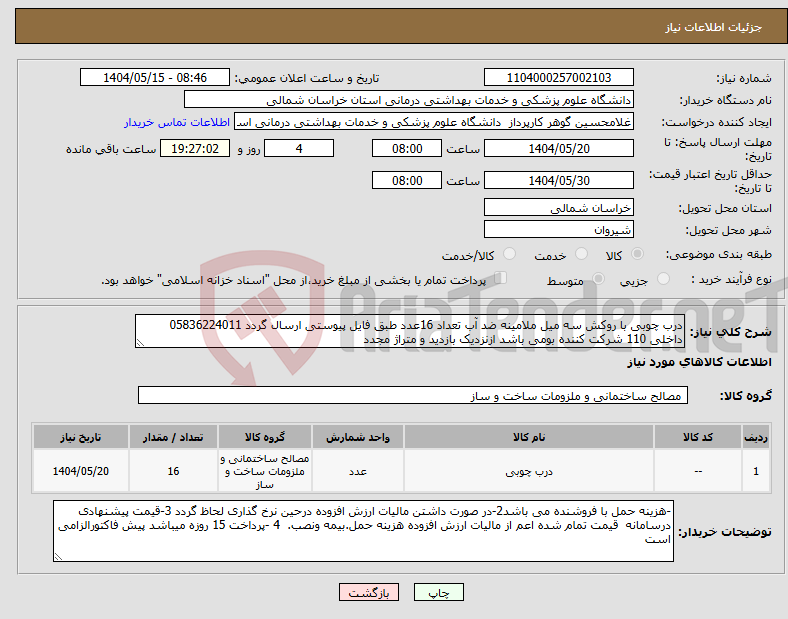Click the resize handle of description box
This screenshot has height=619, width=788.
140,343
